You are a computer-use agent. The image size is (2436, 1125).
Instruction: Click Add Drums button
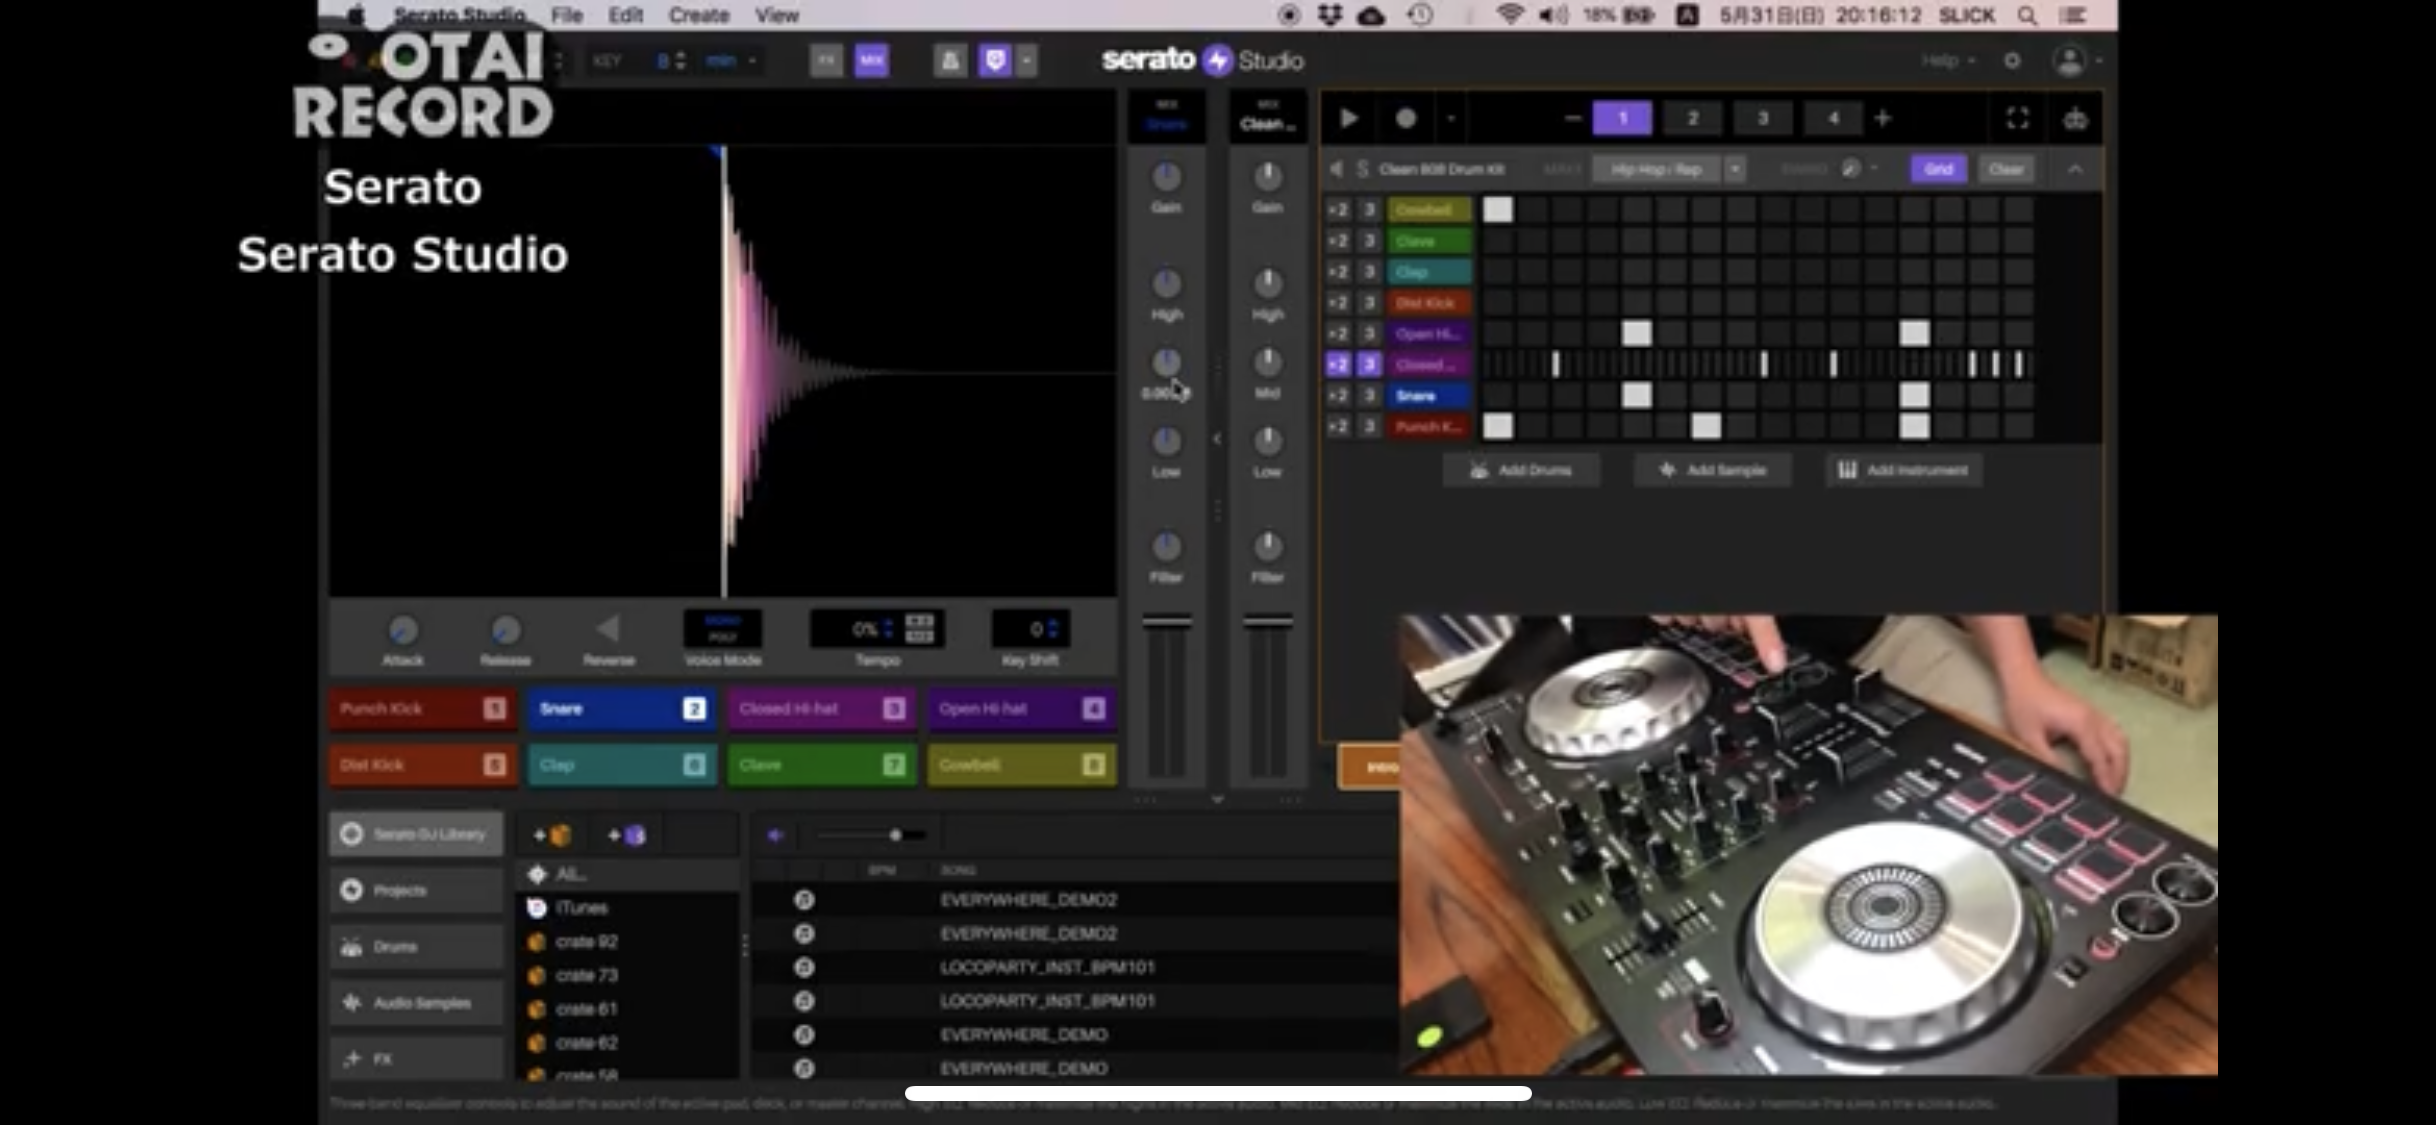tap(1521, 470)
